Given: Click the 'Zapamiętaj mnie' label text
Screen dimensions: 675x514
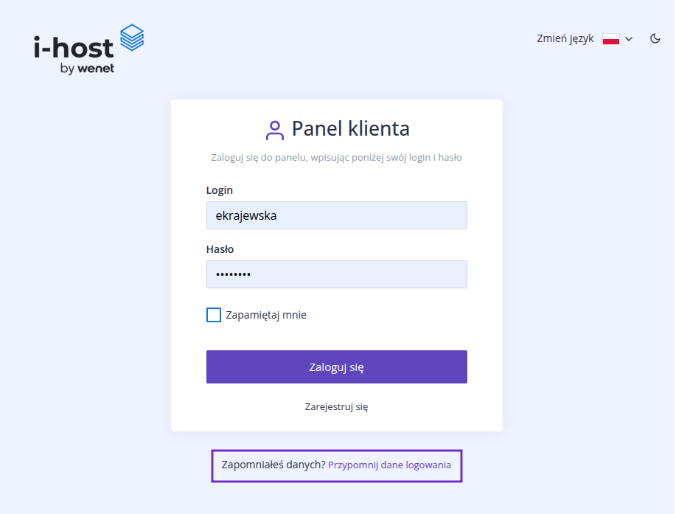Looking at the screenshot, I should (x=266, y=315).
